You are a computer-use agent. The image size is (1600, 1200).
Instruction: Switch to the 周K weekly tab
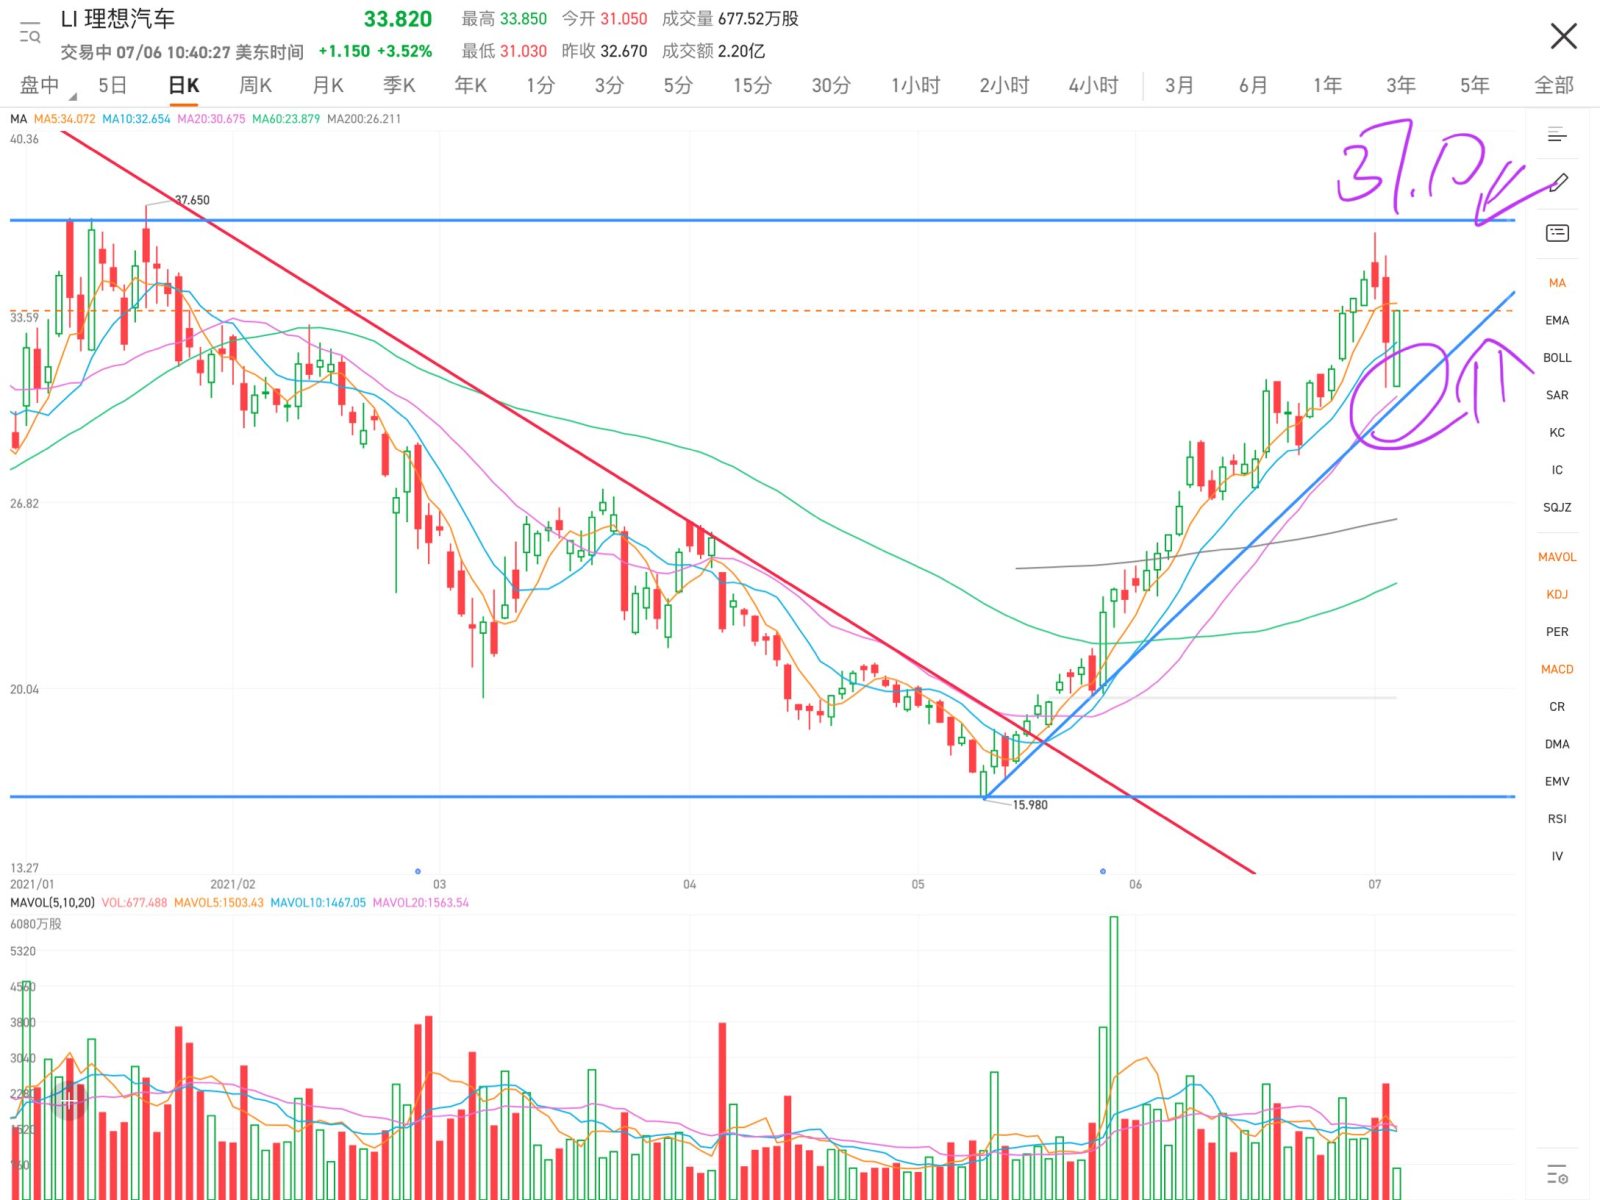coord(255,86)
